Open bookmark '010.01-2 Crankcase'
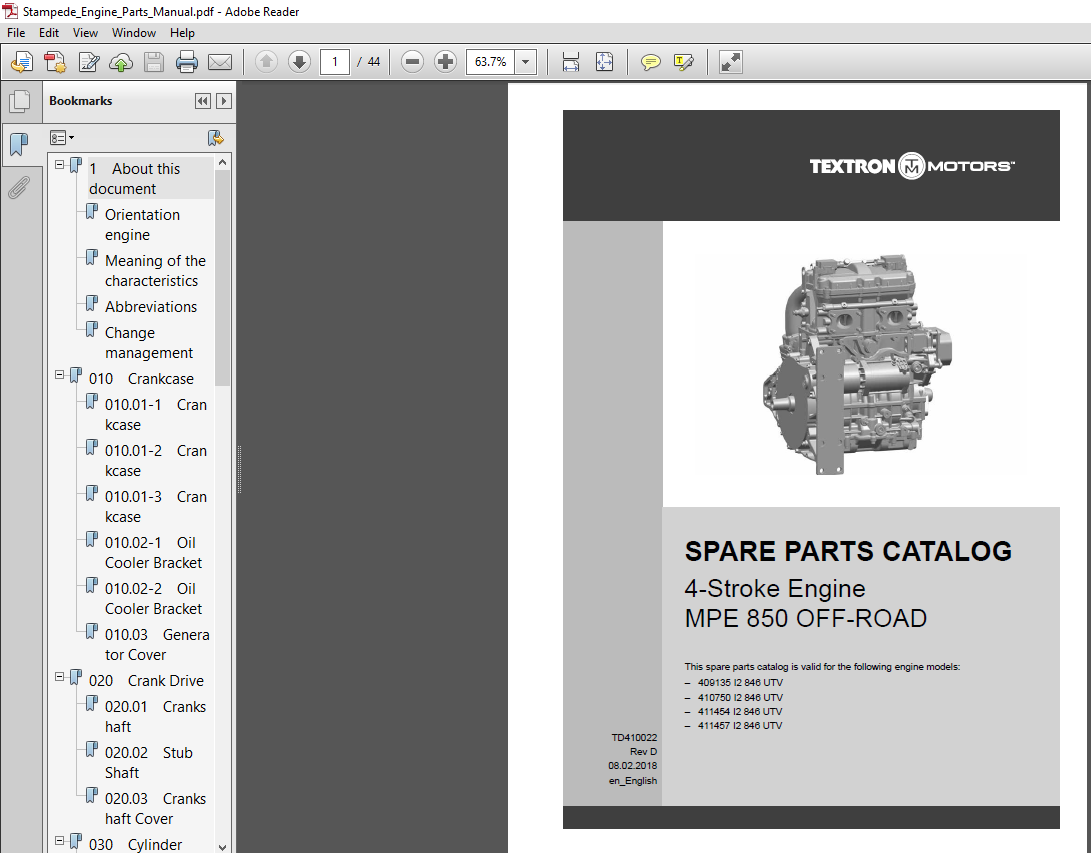Viewport: 1091px width, 853px height. tap(155, 461)
